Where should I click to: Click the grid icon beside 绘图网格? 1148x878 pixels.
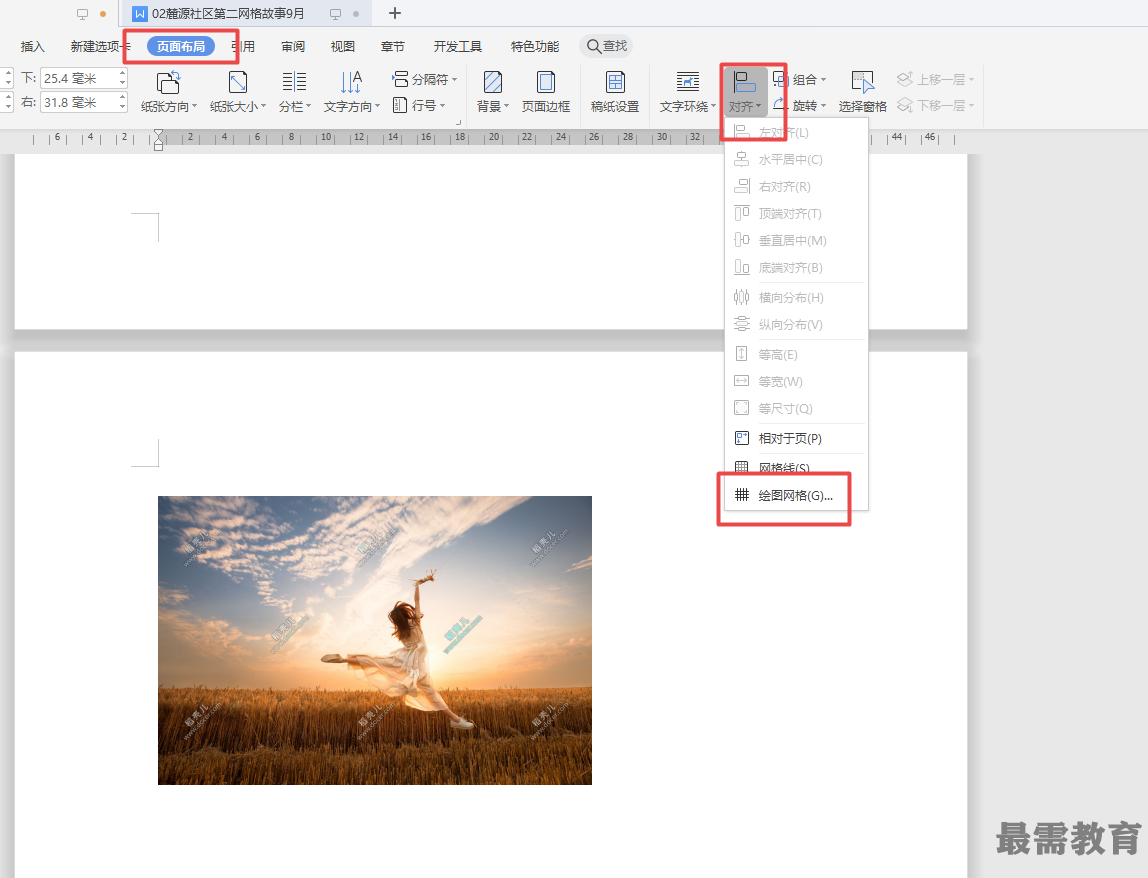click(x=742, y=495)
